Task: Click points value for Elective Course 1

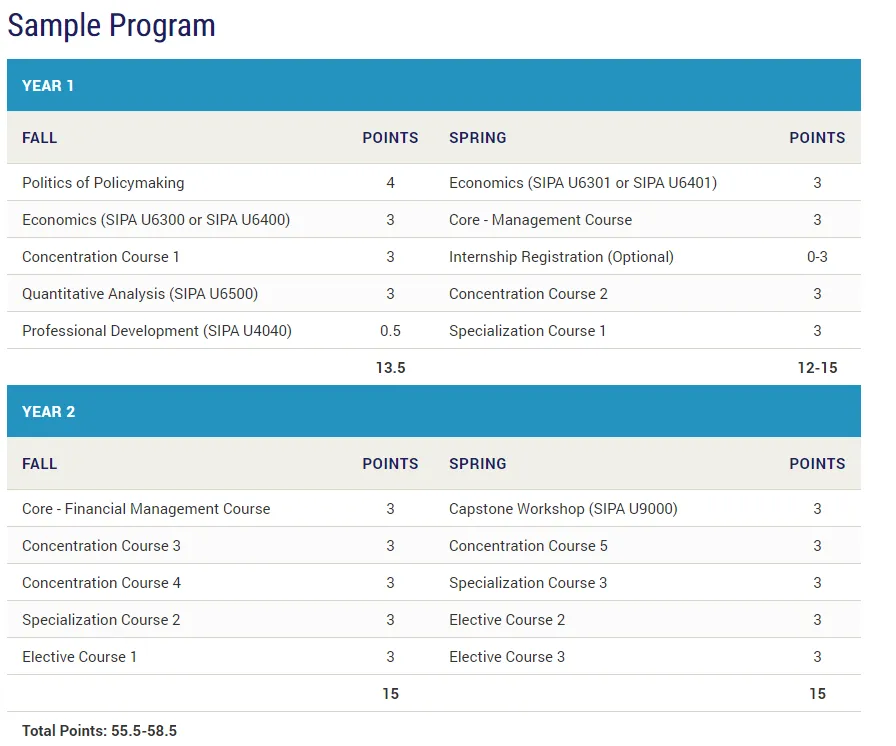Action: tap(390, 657)
